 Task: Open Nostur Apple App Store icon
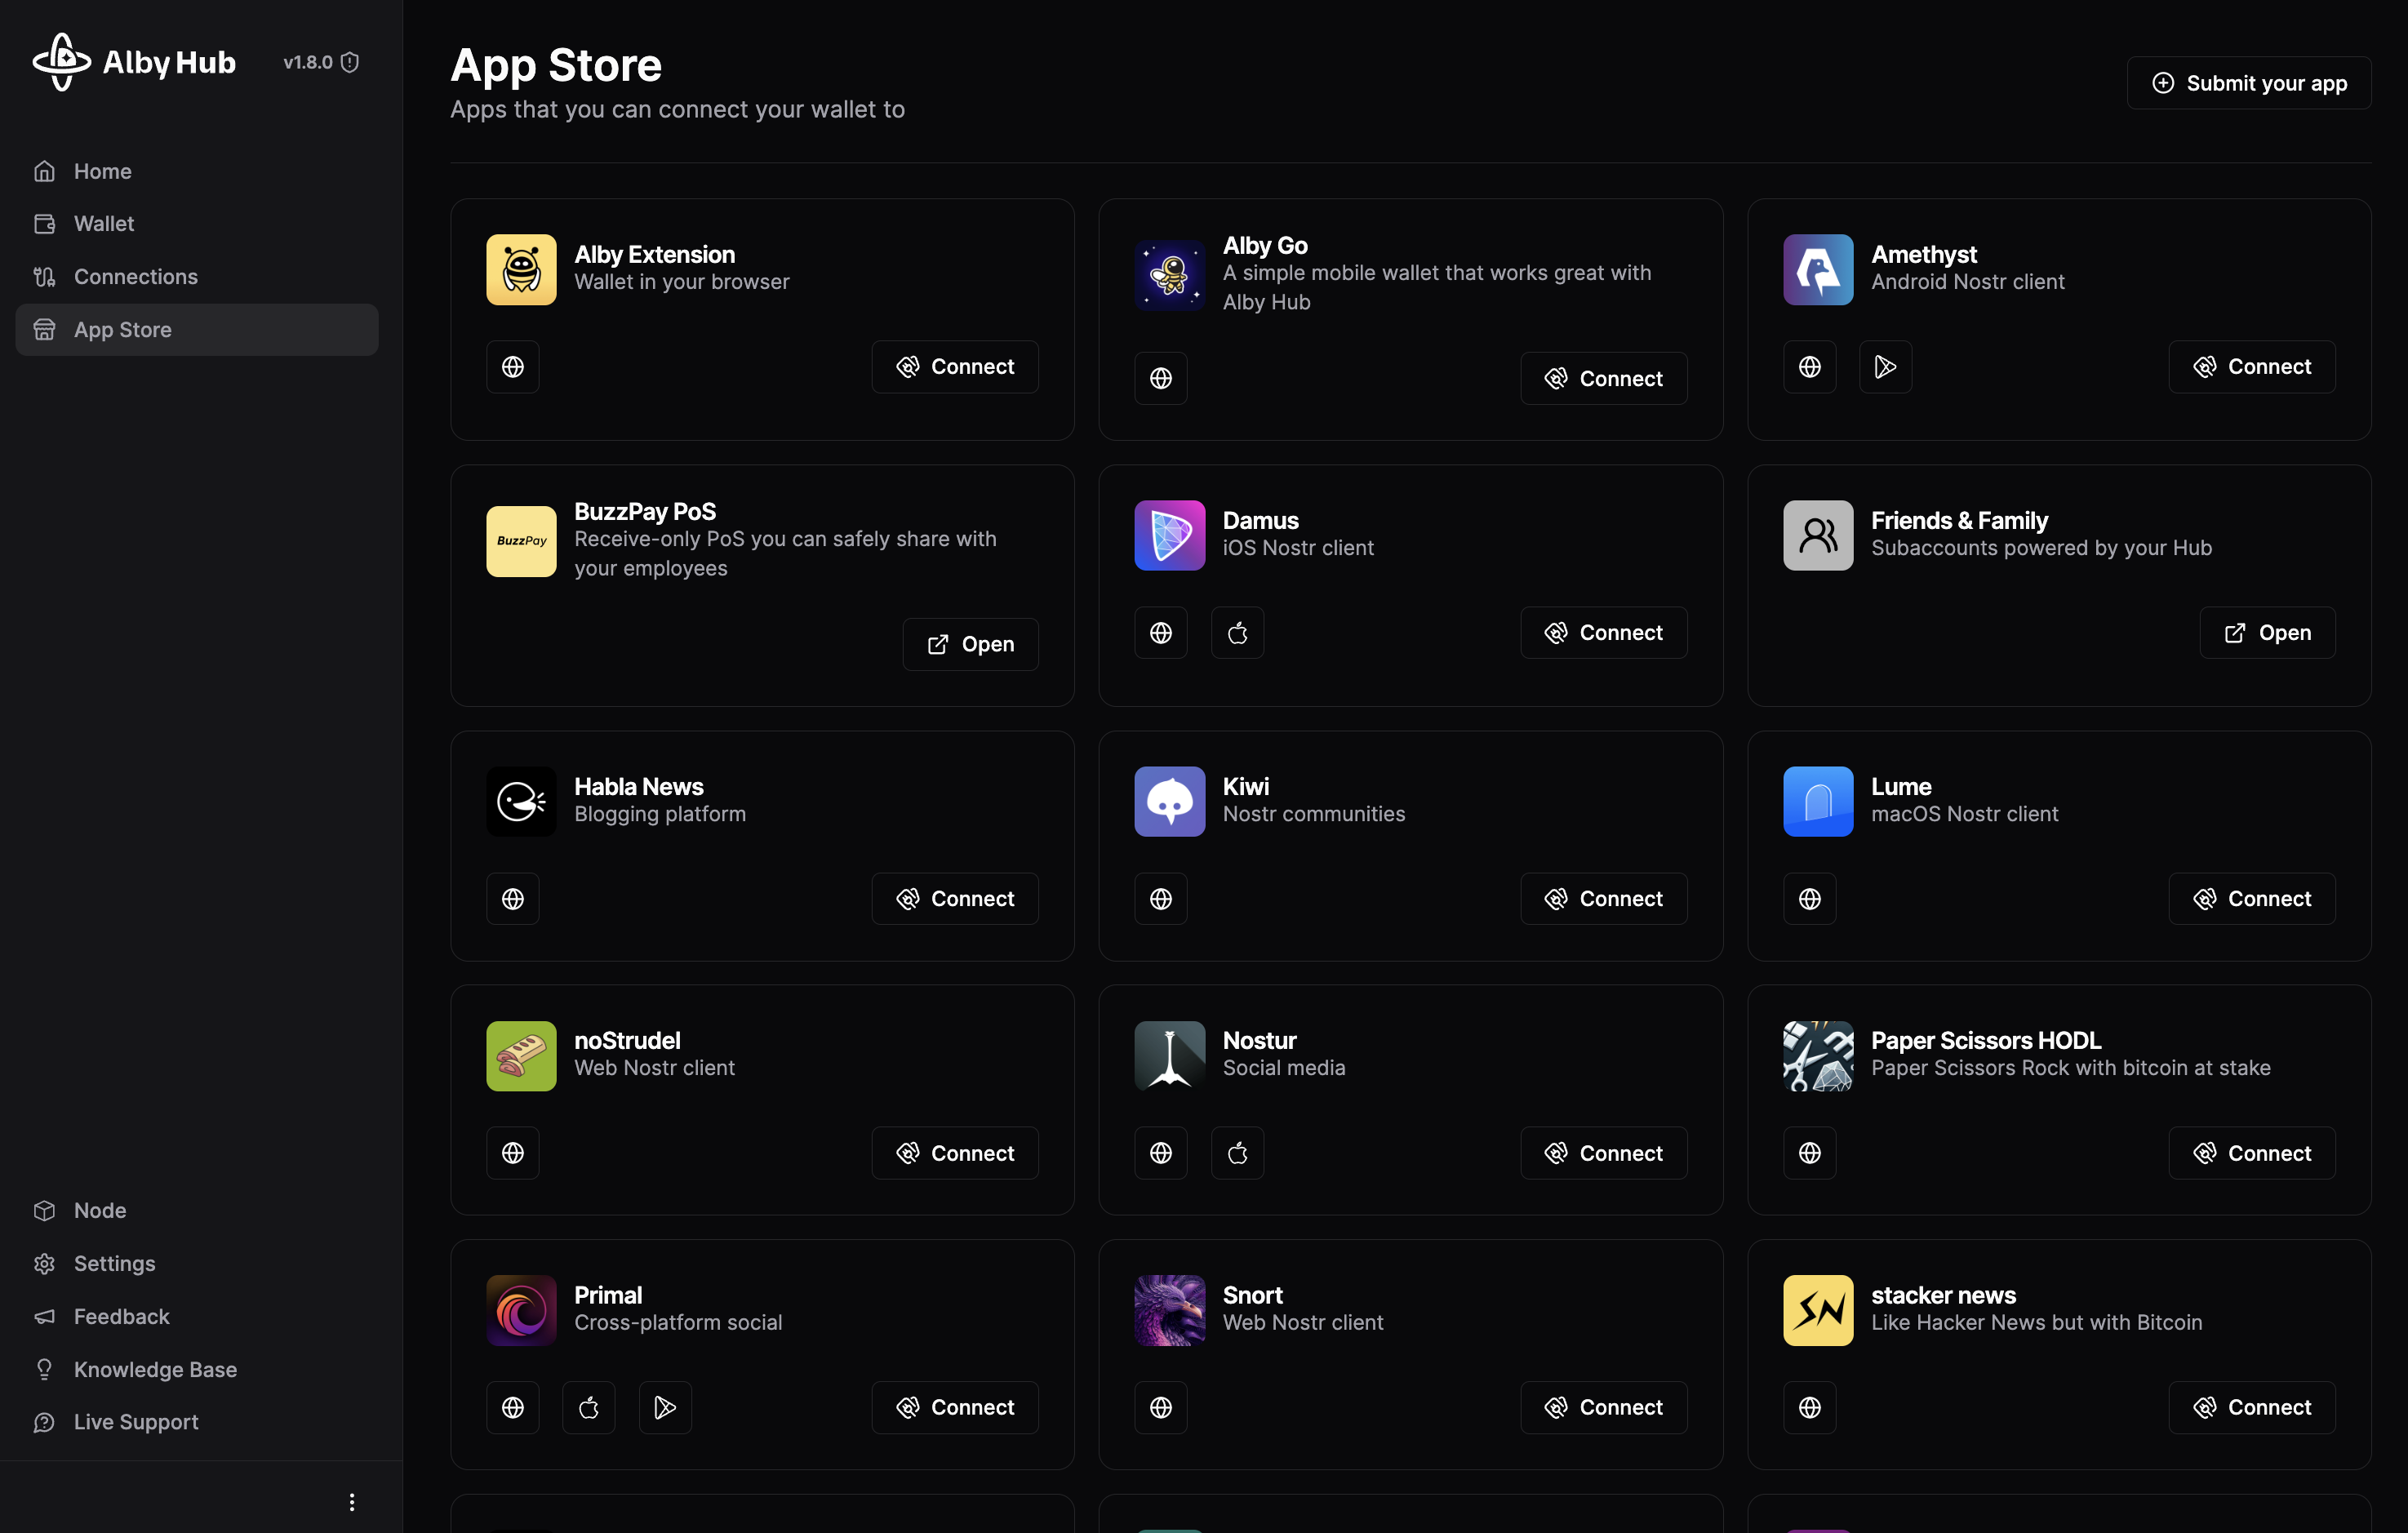(1237, 1153)
